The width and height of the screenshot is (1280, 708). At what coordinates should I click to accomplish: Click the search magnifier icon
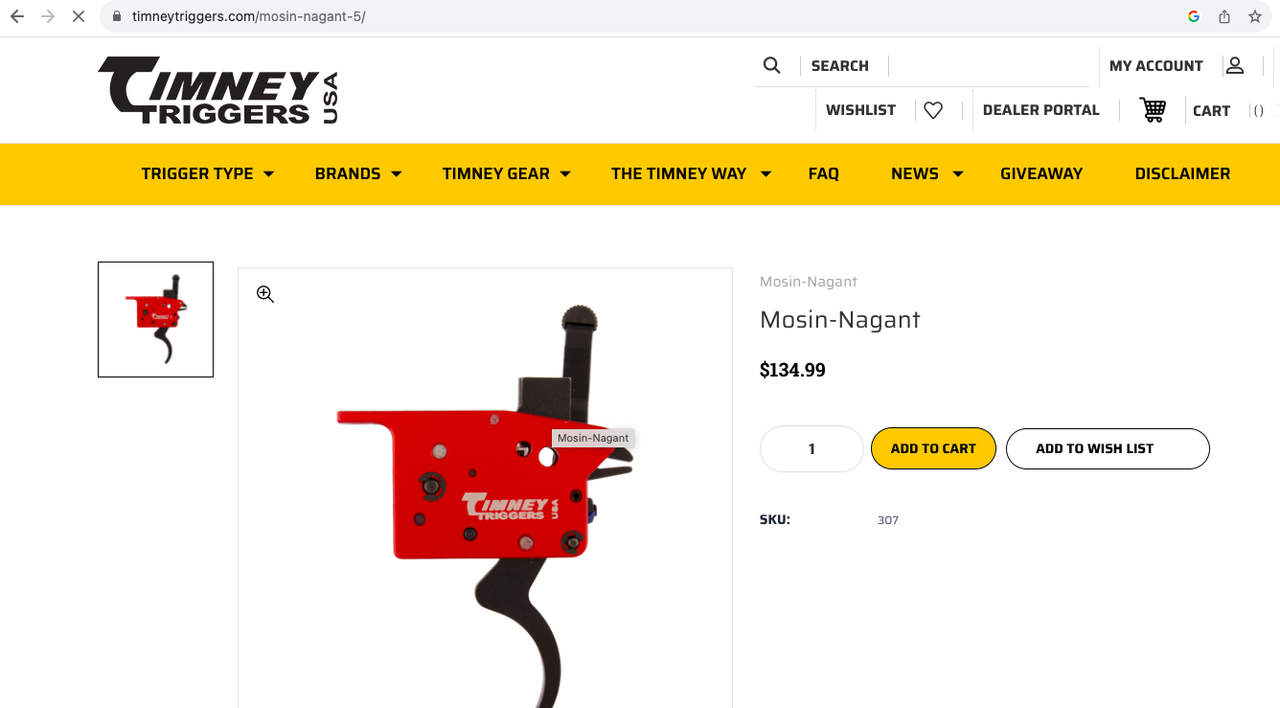[x=771, y=65]
